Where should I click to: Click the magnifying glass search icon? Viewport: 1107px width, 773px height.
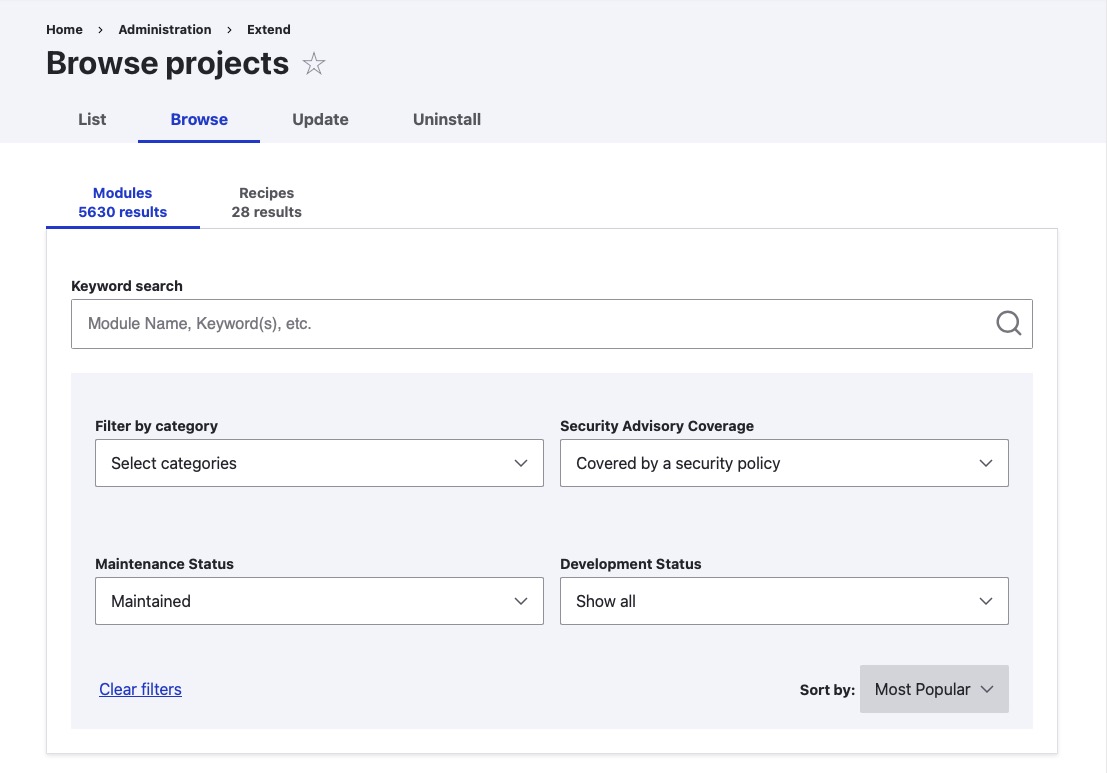coord(1008,323)
